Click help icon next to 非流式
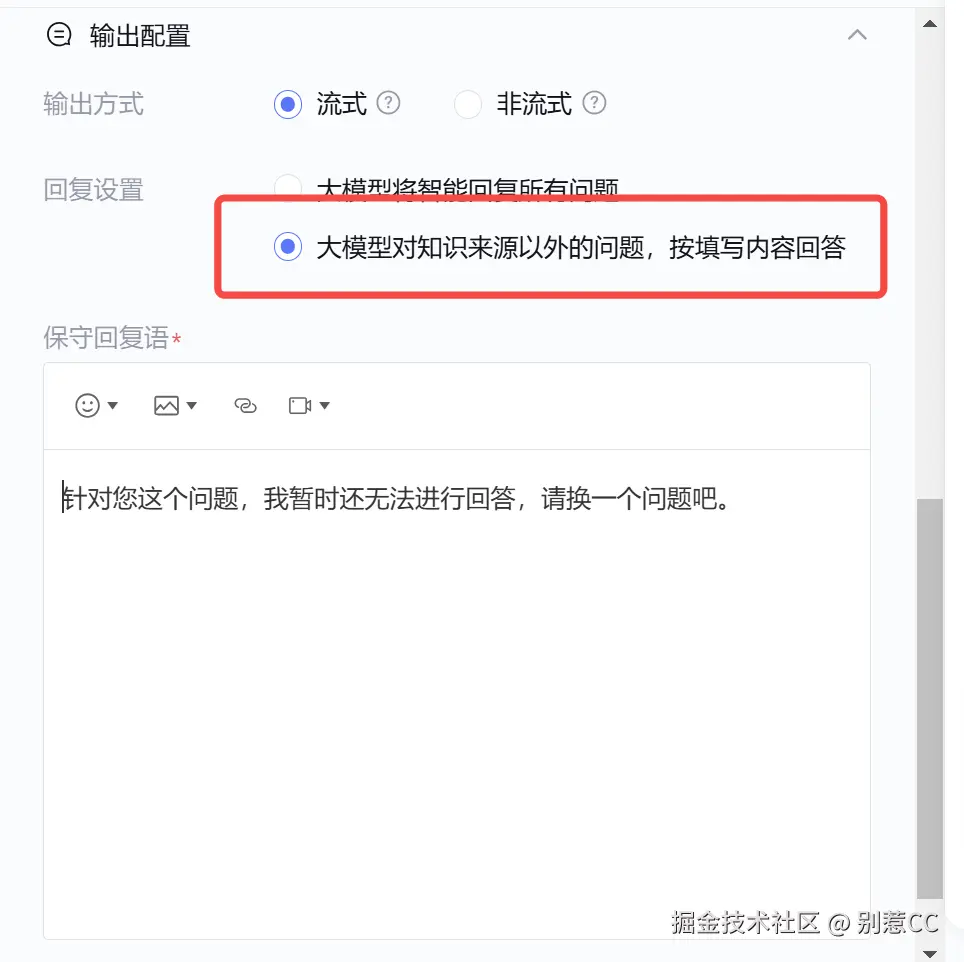This screenshot has height=962, width=964. coord(594,103)
